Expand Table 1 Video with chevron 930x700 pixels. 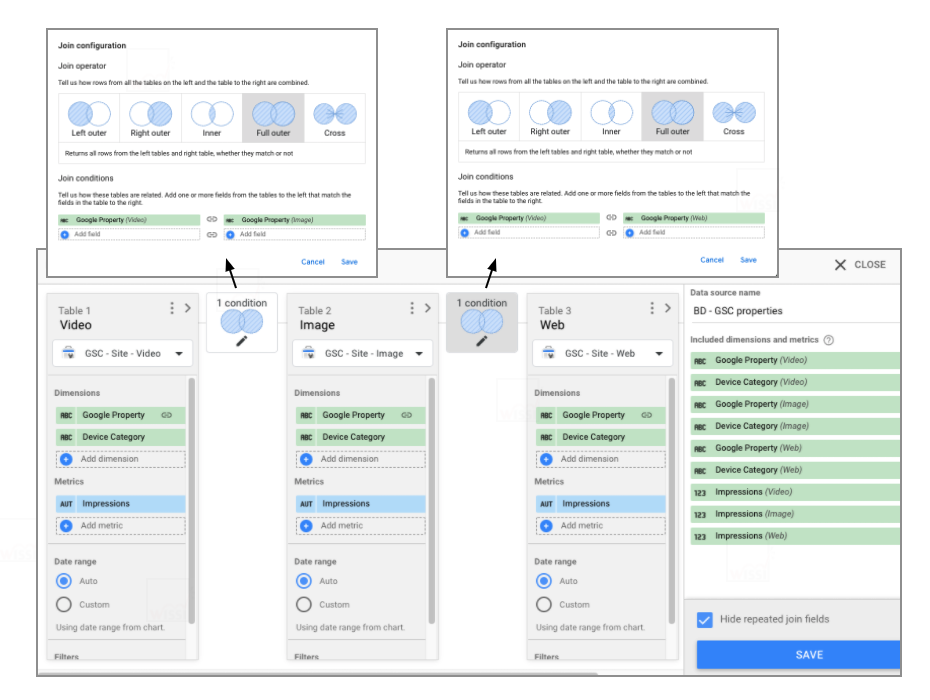coord(187,308)
